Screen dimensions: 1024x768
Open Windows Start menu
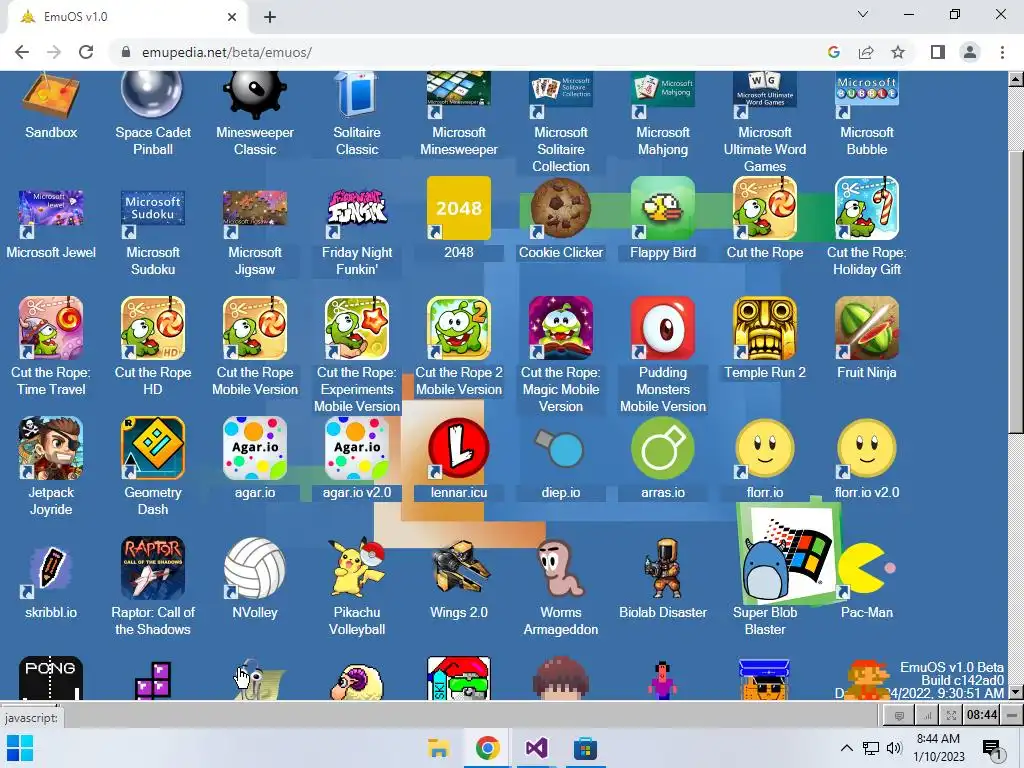(x=20, y=748)
